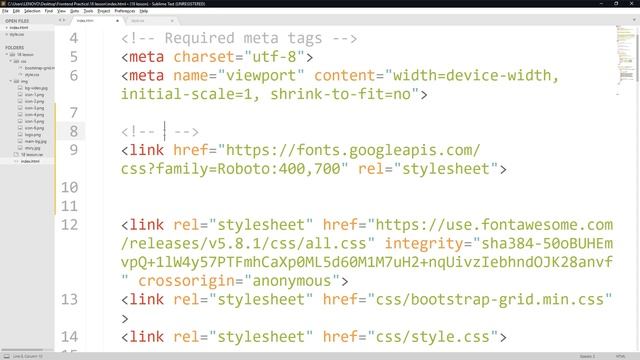640x360 pixels.
Task: Click line number 8 in the gutter
Action: coord(73,131)
